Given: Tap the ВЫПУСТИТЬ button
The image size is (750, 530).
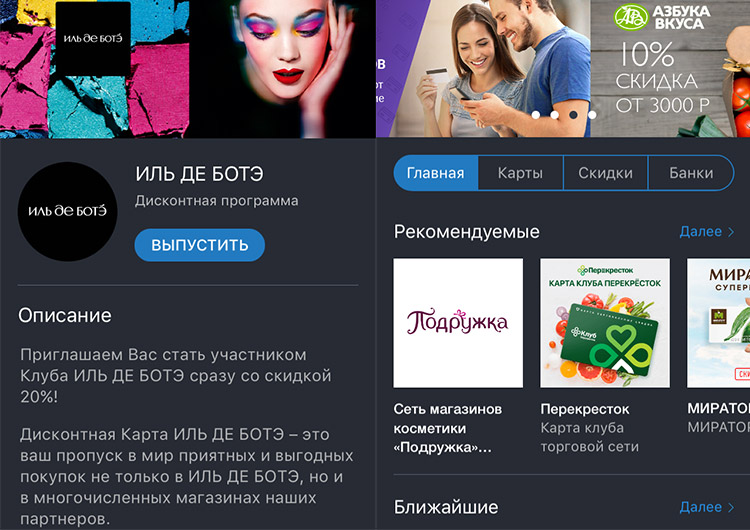Looking at the screenshot, I should 199,245.
